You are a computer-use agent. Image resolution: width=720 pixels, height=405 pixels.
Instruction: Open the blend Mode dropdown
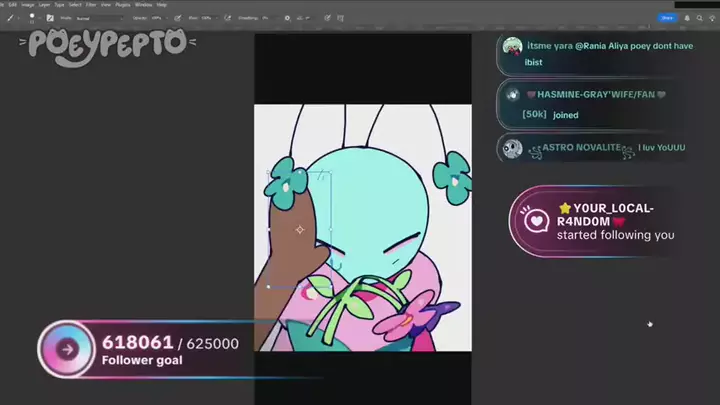(98, 17)
